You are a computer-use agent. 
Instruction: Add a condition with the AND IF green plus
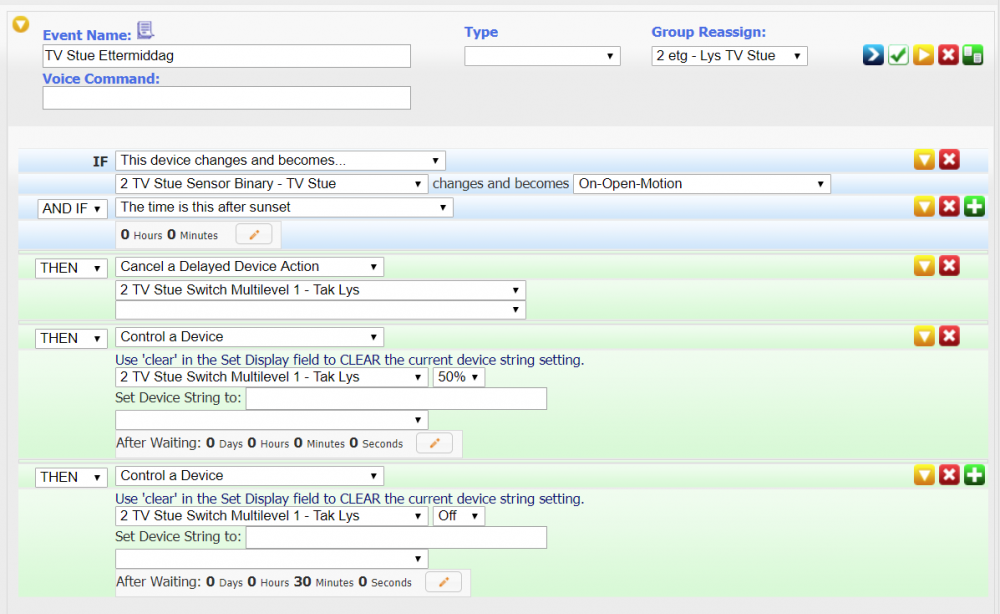974,207
